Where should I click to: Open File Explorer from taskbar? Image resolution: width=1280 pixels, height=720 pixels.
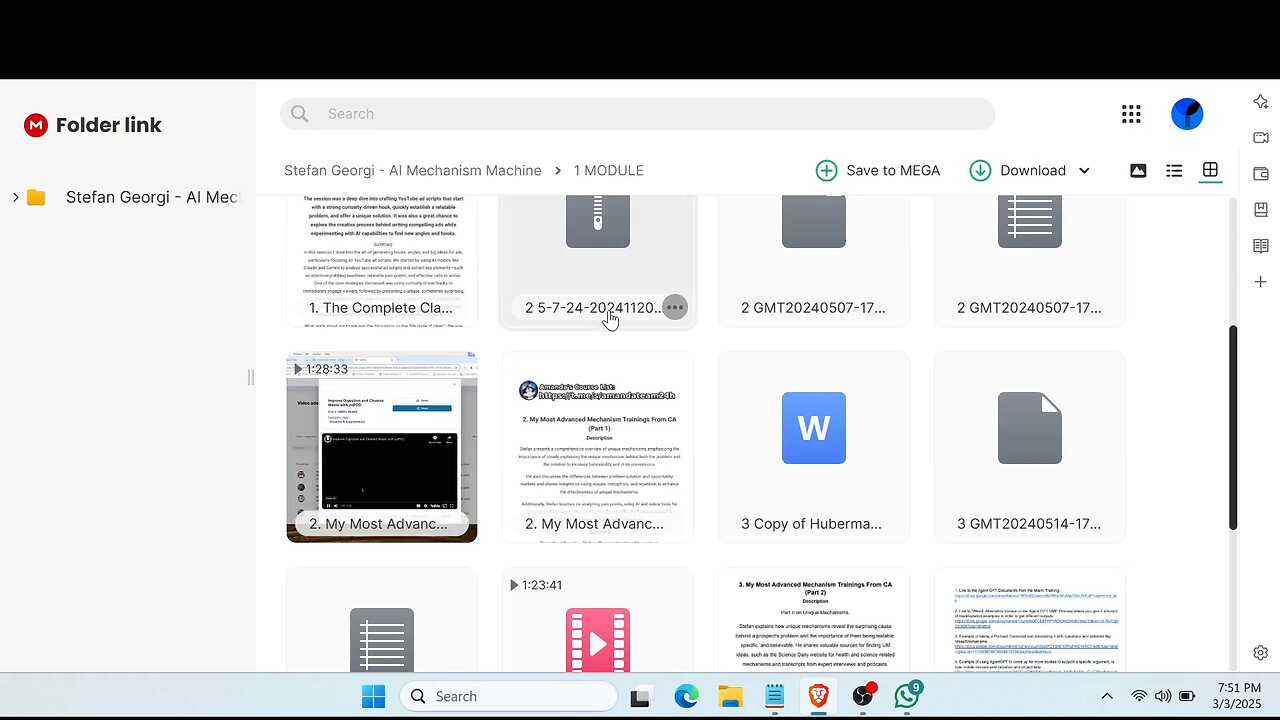730,696
